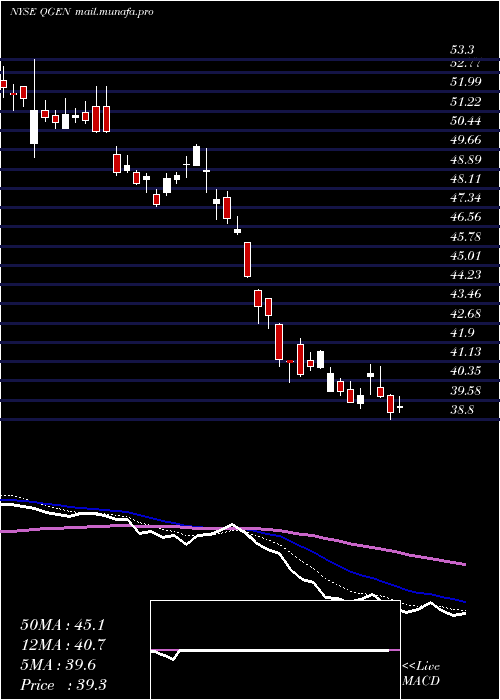Click the last small candle on the right
Image resolution: width=500 pixels, height=700 pixels.
point(400,406)
